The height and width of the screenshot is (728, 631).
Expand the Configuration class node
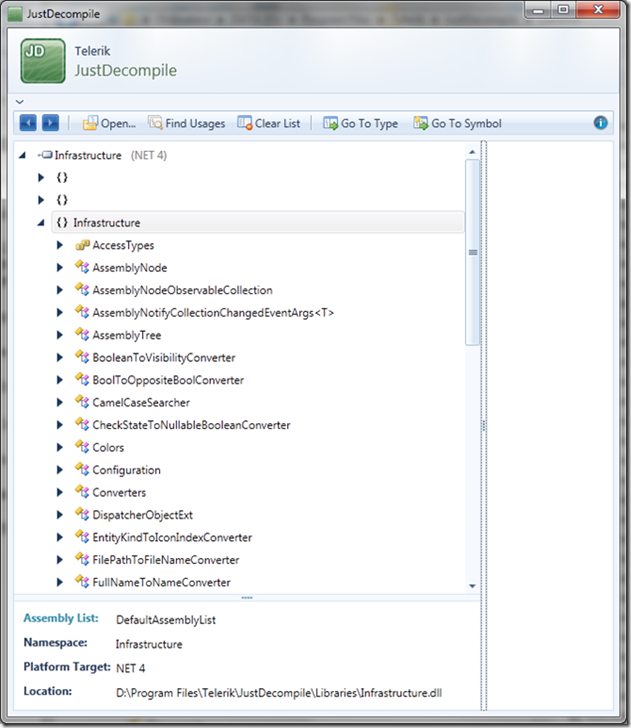tap(59, 470)
